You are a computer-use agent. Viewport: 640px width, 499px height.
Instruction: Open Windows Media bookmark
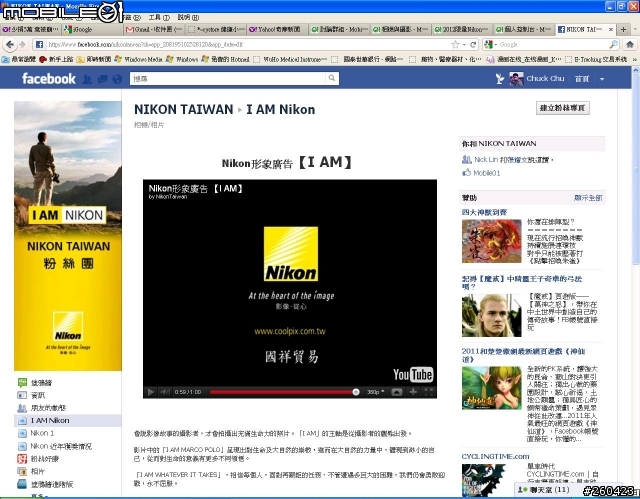(139, 60)
